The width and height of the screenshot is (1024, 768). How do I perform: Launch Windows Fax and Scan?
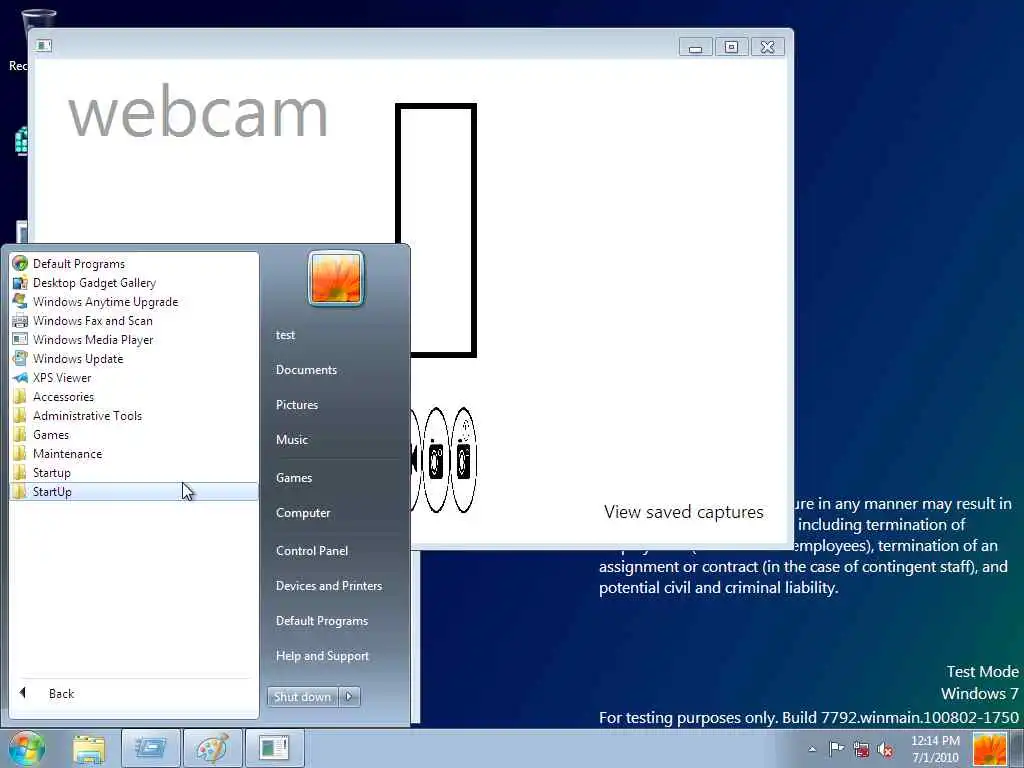click(134, 321)
